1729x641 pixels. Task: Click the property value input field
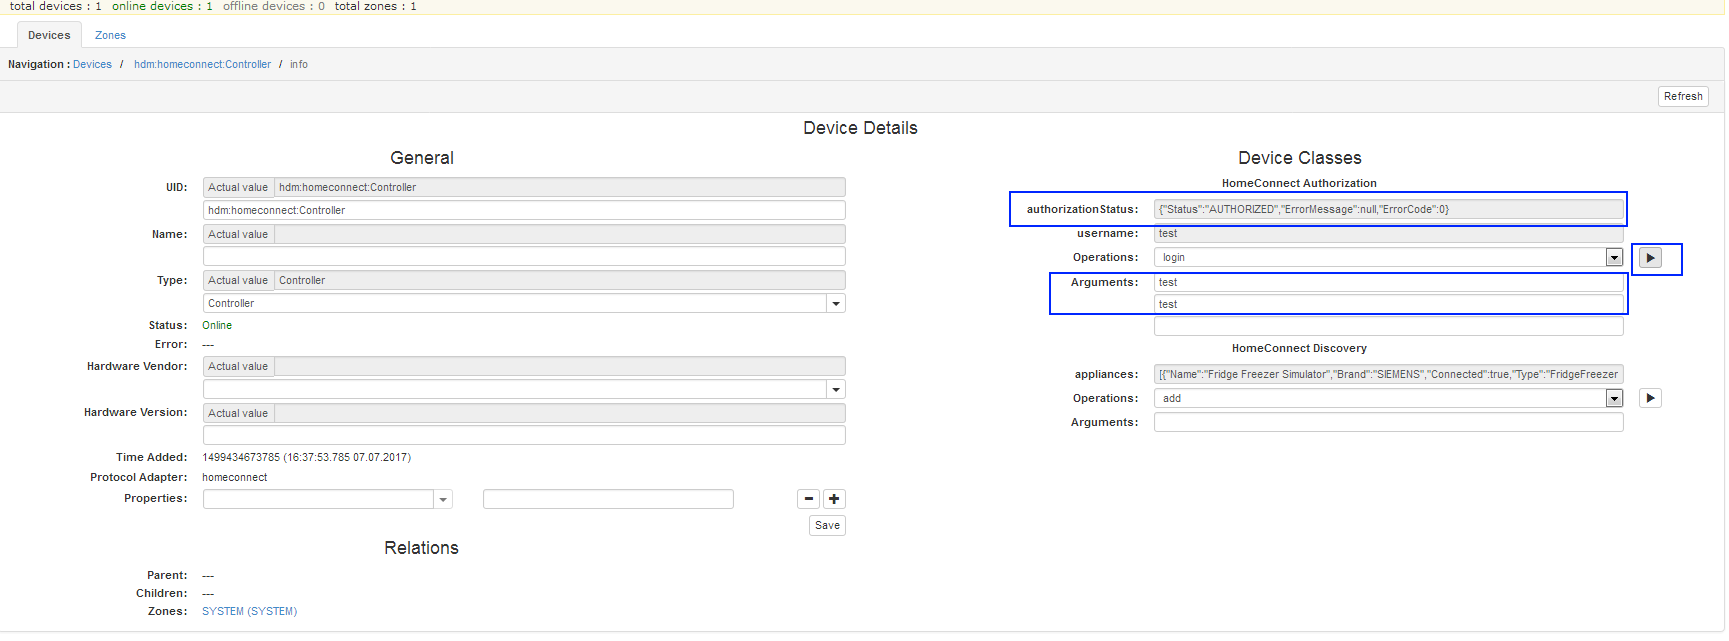(608, 499)
